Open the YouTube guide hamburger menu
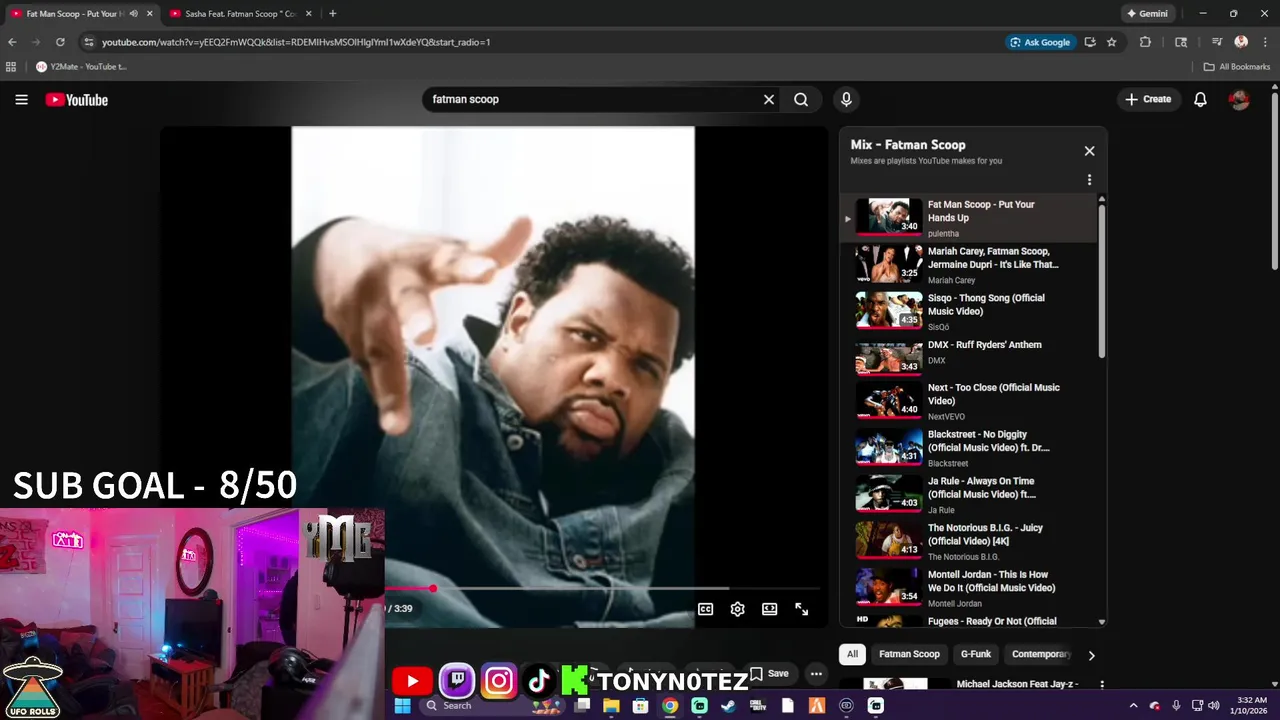1280x720 pixels. (21, 99)
